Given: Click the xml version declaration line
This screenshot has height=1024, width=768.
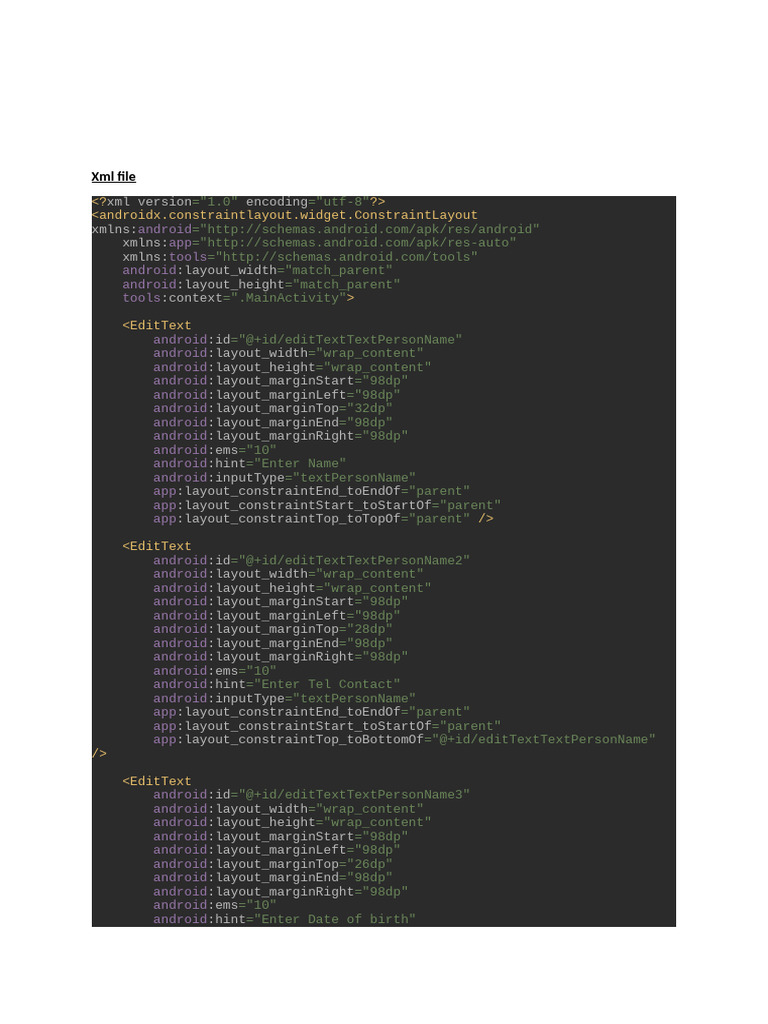Looking at the screenshot, I should (238, 202).
